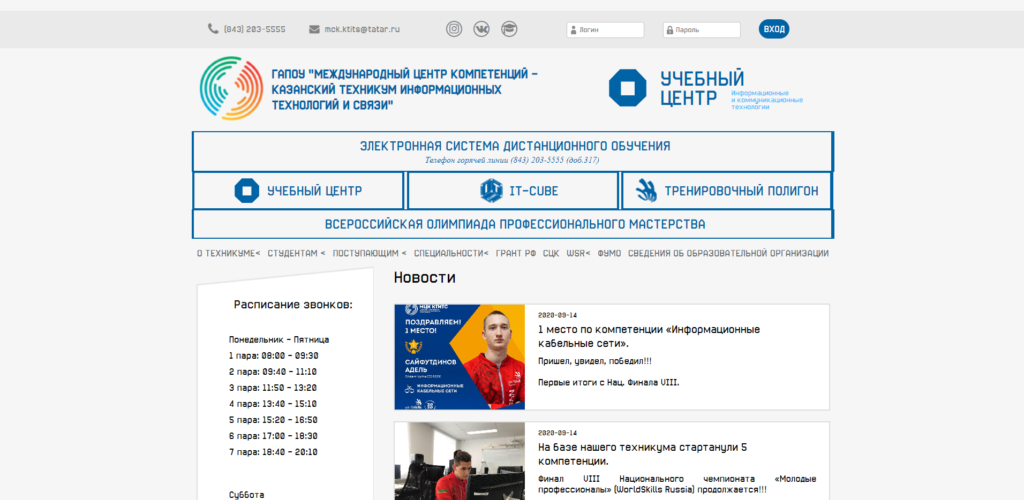Open the Грант РФ menu item

click(x=516, y=253)
